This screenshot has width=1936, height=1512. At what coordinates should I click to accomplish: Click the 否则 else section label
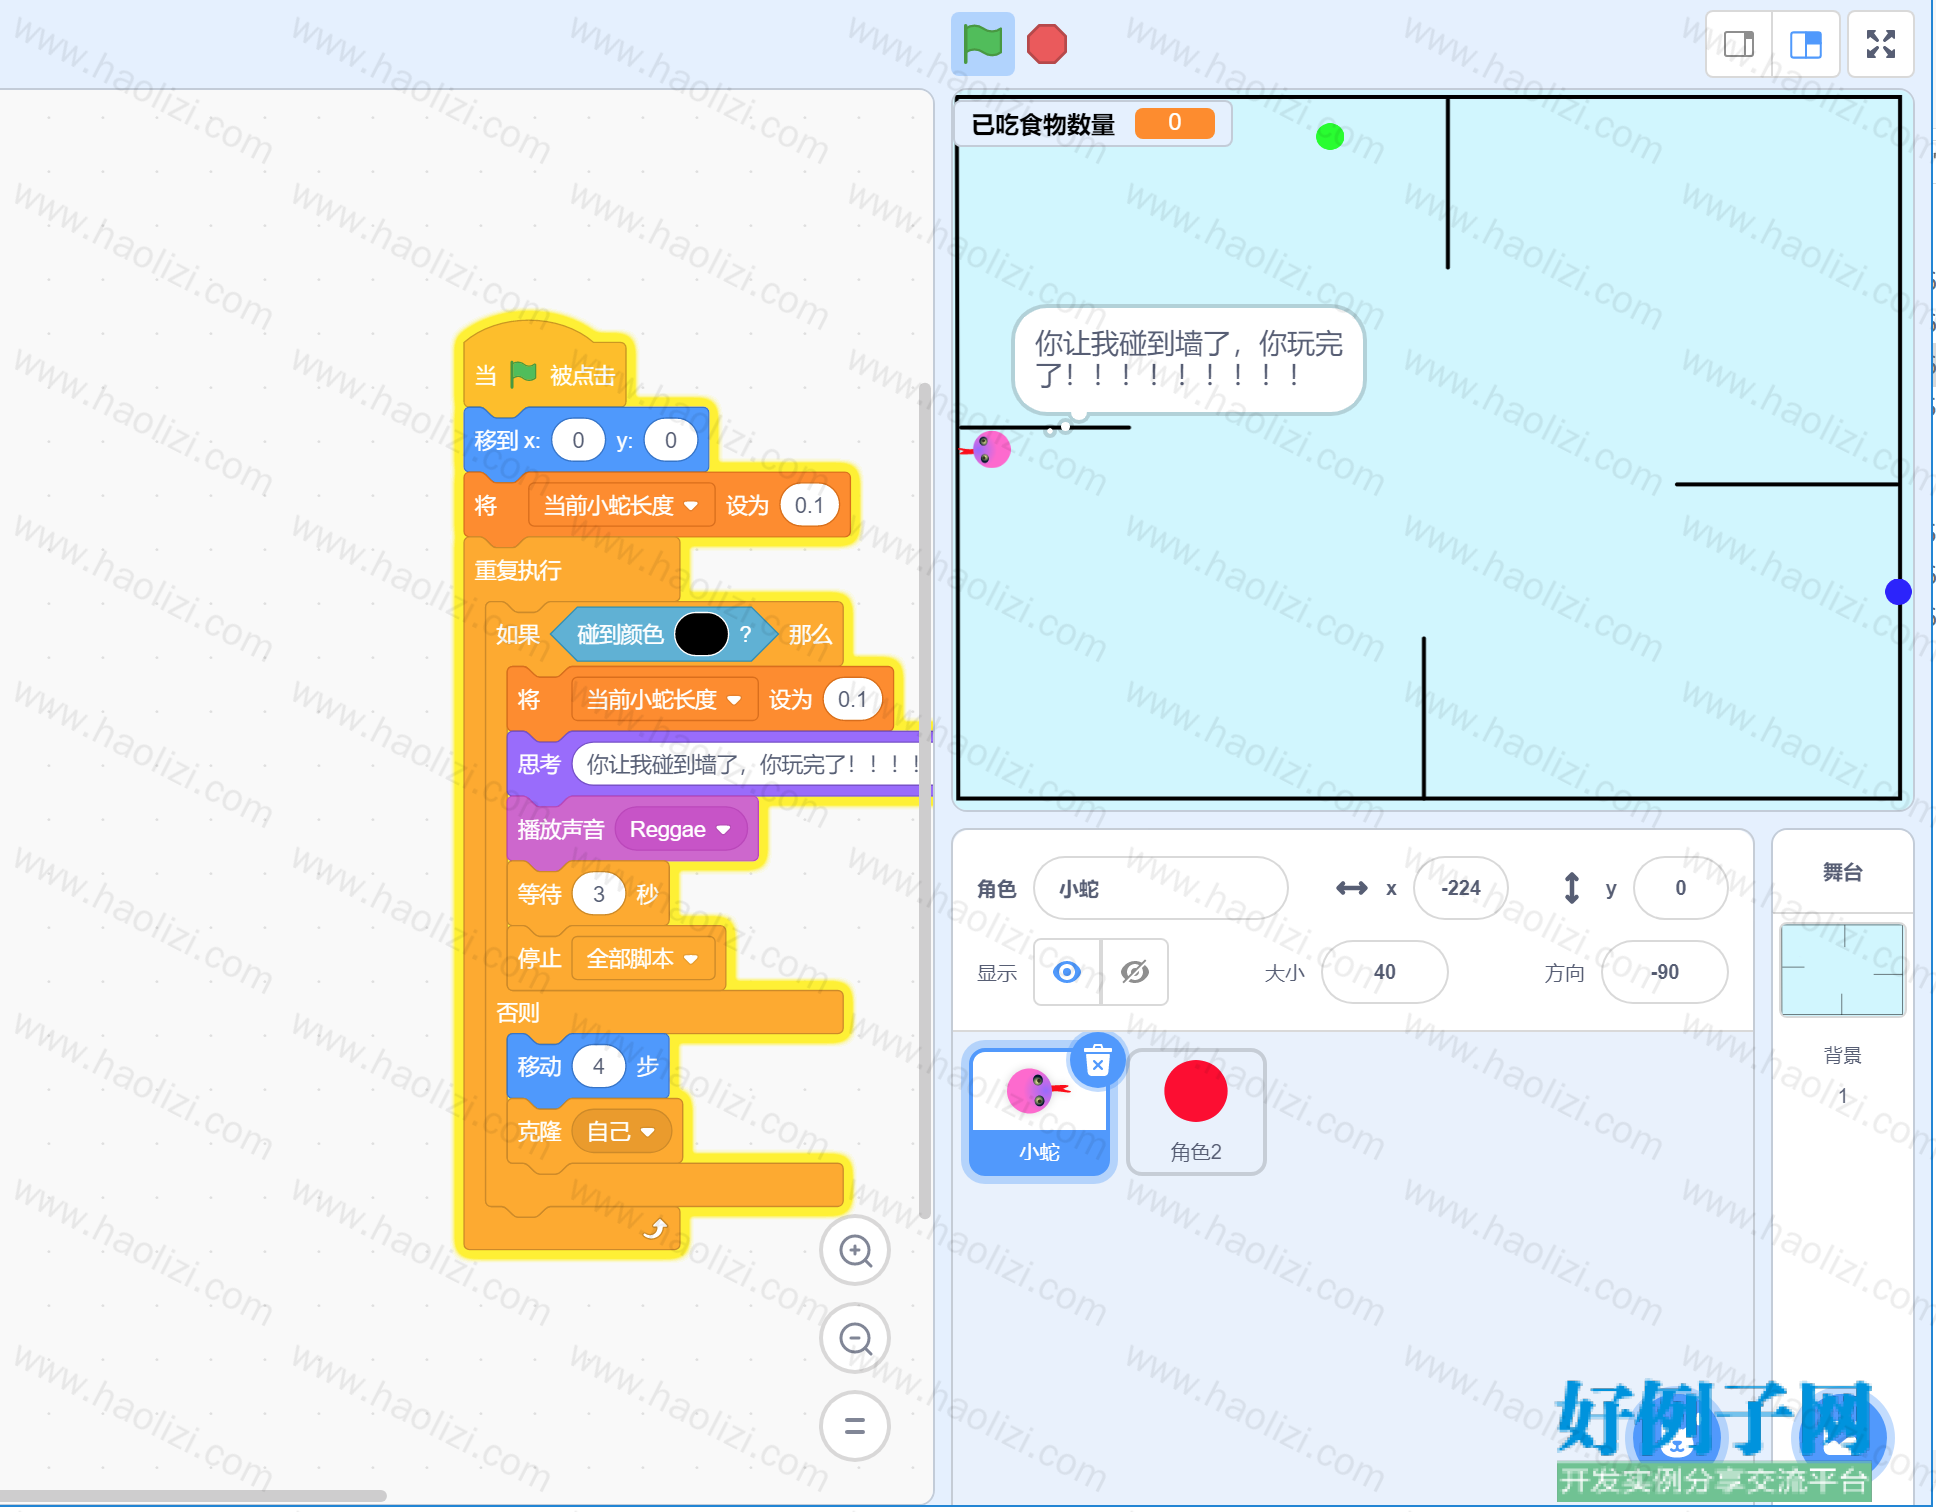click(x=517, y=1013)
